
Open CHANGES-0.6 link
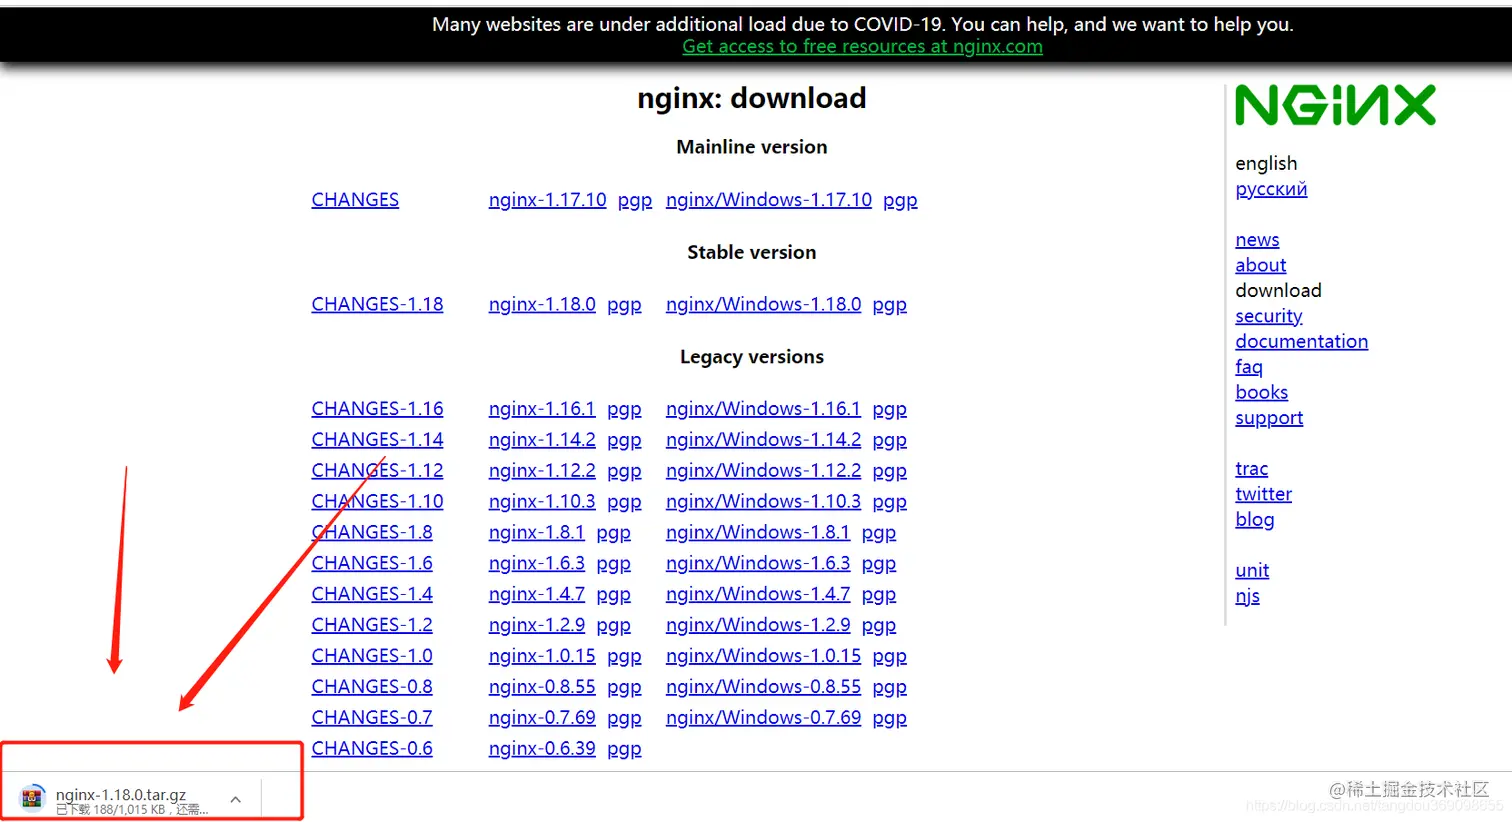pyautogui.click(x=372, y=750)
